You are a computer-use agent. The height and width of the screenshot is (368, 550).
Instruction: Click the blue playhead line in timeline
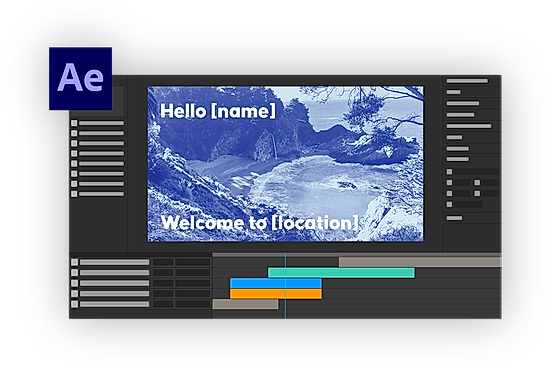(x=286, y=286)
